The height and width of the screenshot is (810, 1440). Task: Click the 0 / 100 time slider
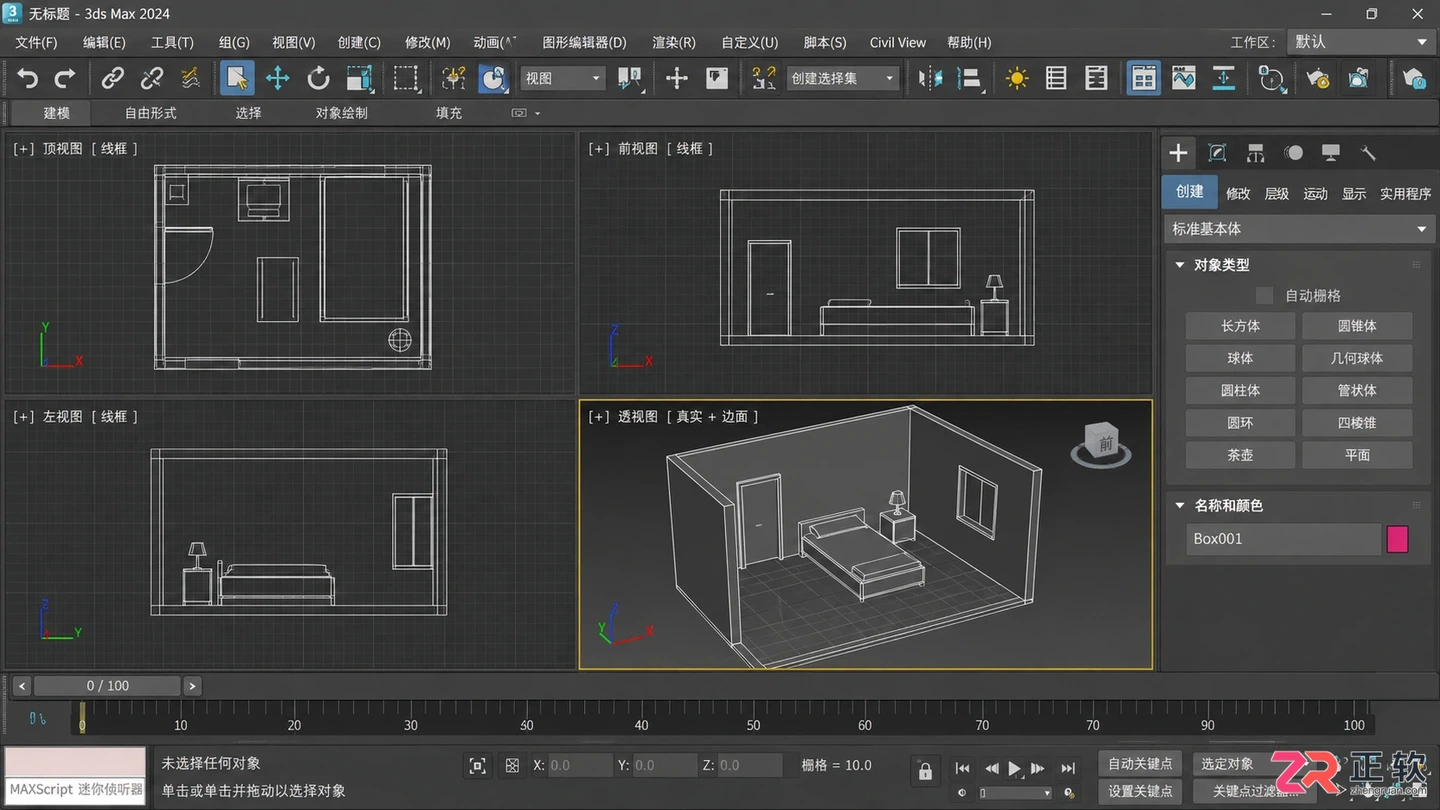click(108, 686)
